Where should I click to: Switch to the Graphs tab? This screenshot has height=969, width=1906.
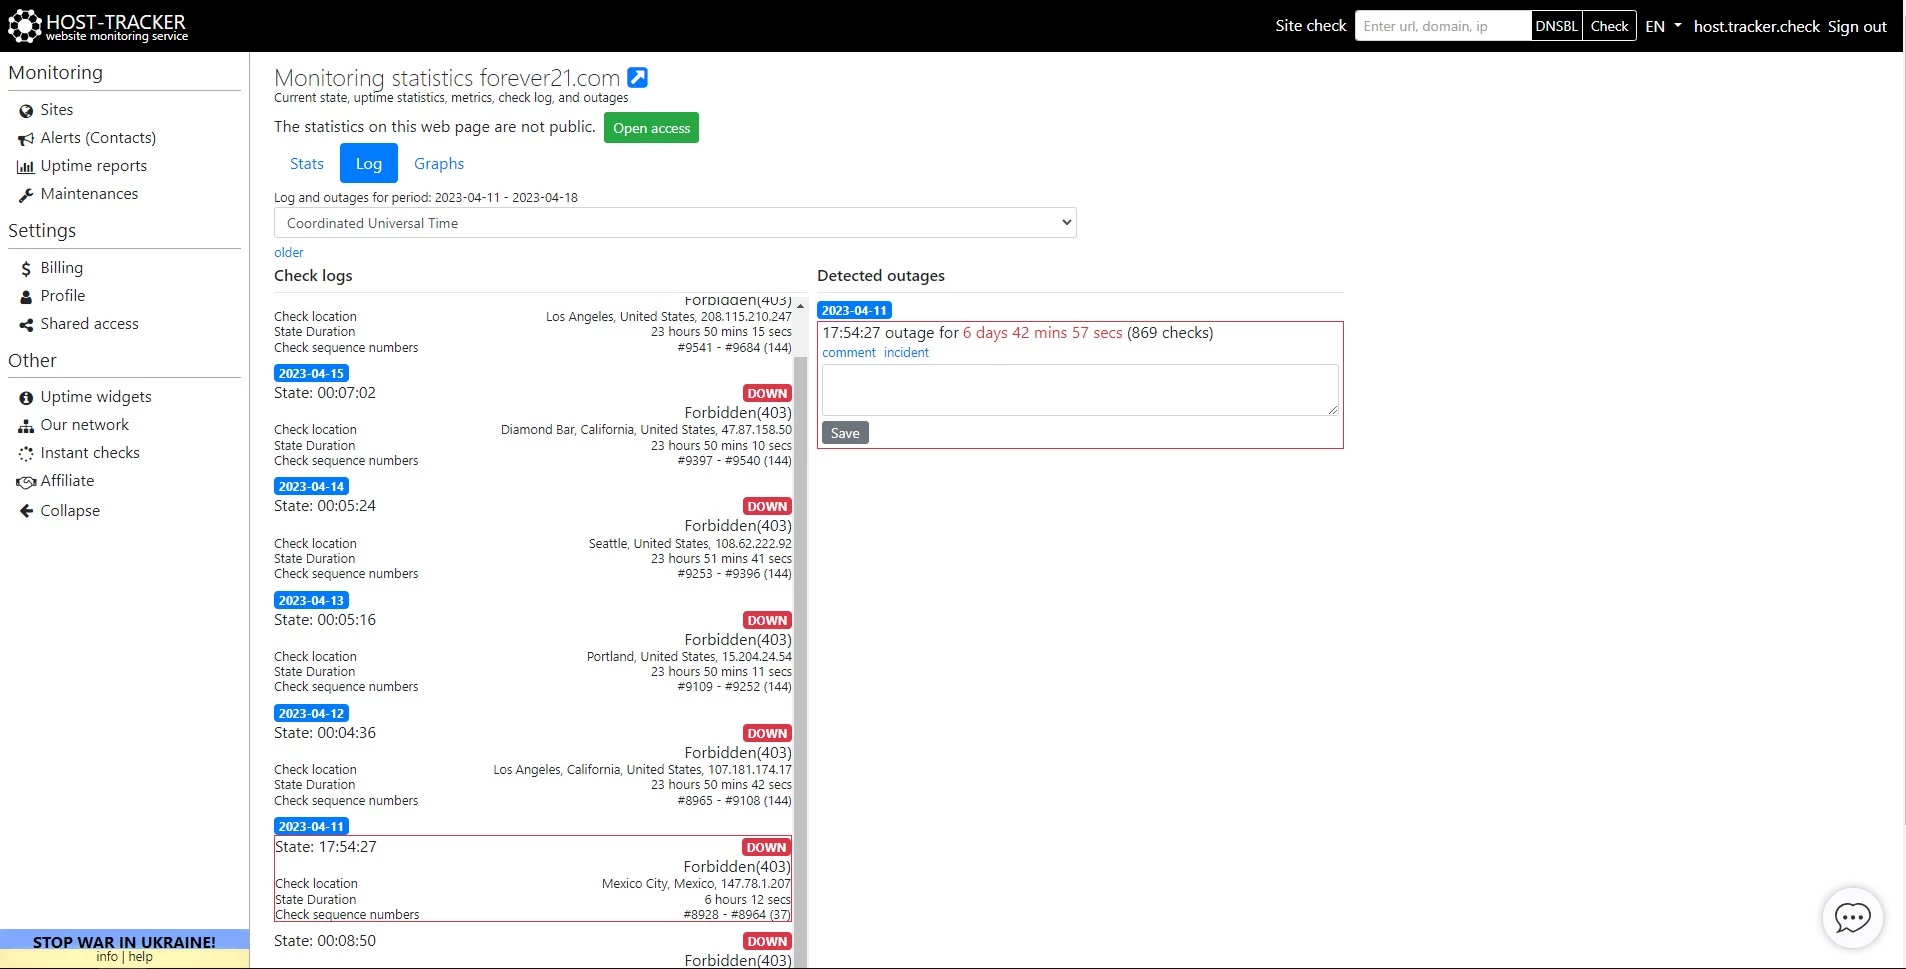(x=439, y=164)
